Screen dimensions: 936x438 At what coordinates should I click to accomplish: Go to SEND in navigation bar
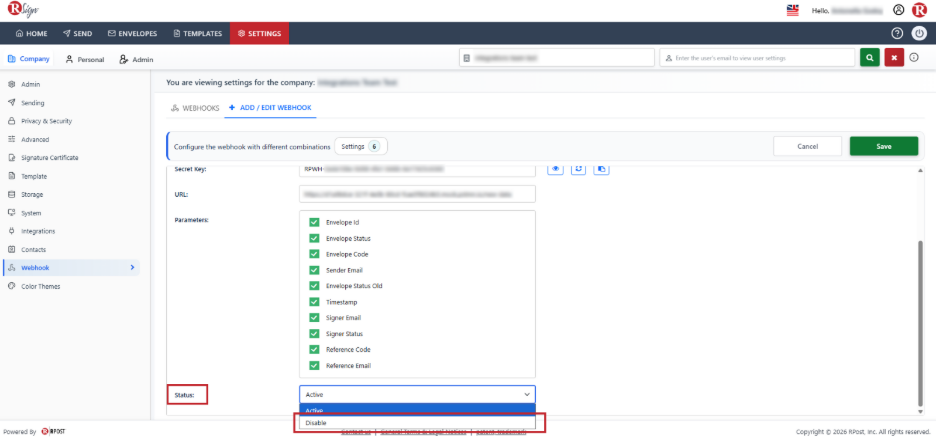pos(78,33)
